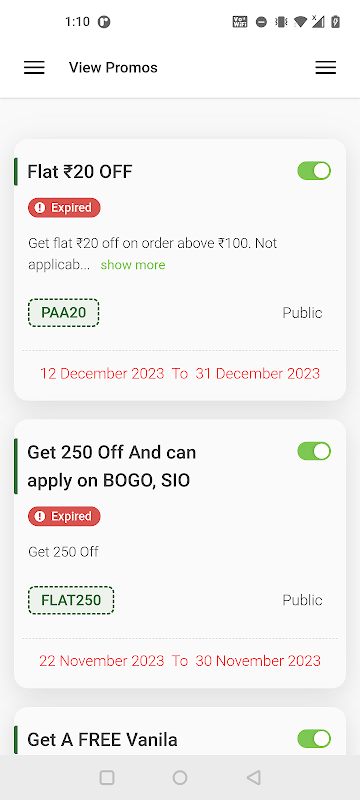Tap the Android back navigation triangle
Viewport: 360px width, 800px height.
[253, 778]
